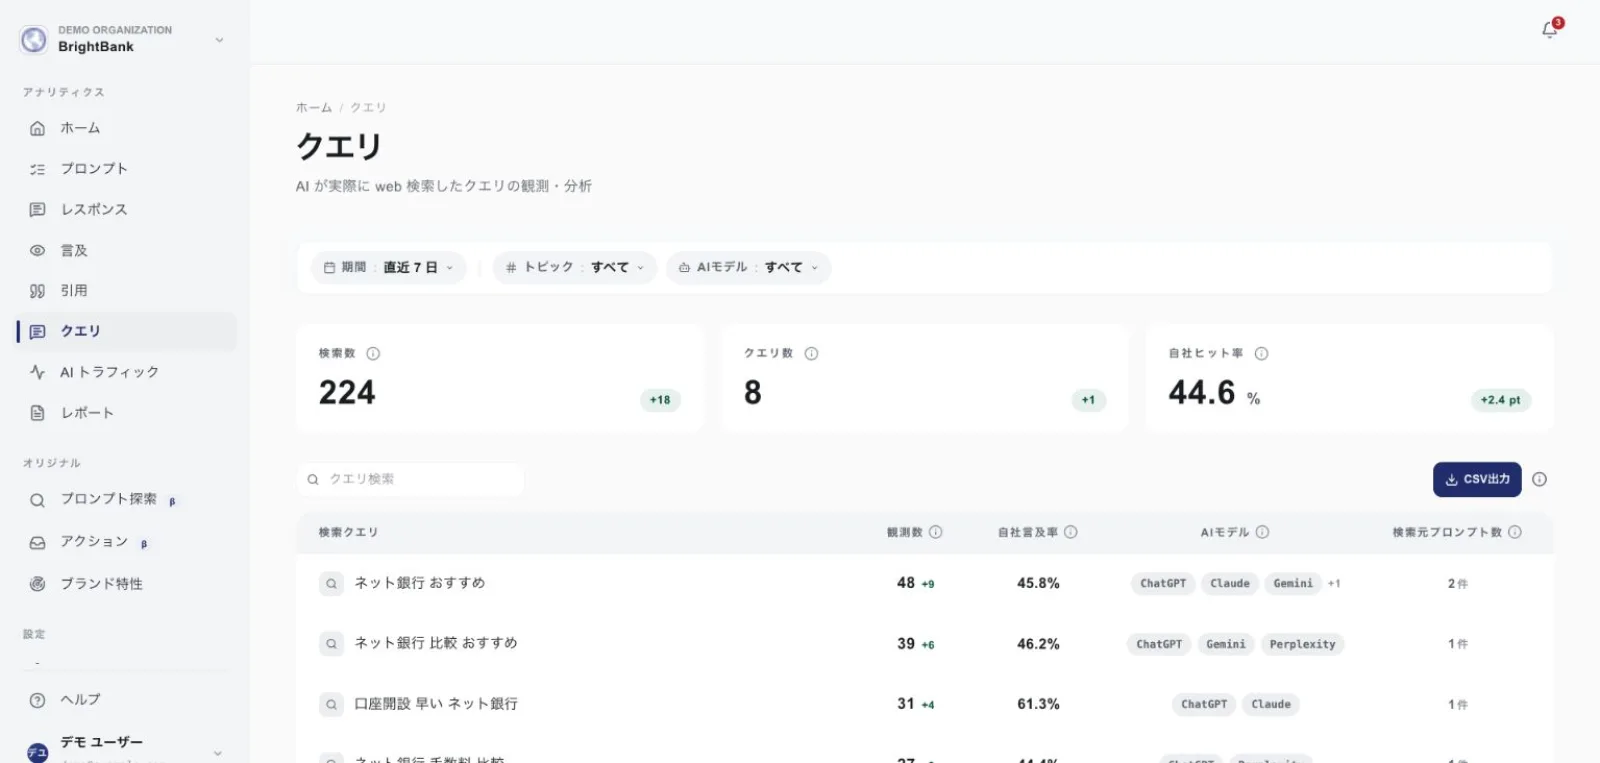The height and width of the screenshot is (763, 1600).
Task: Open the AIモデル すべて filter dropdown
Action: [x=748, y=268]
